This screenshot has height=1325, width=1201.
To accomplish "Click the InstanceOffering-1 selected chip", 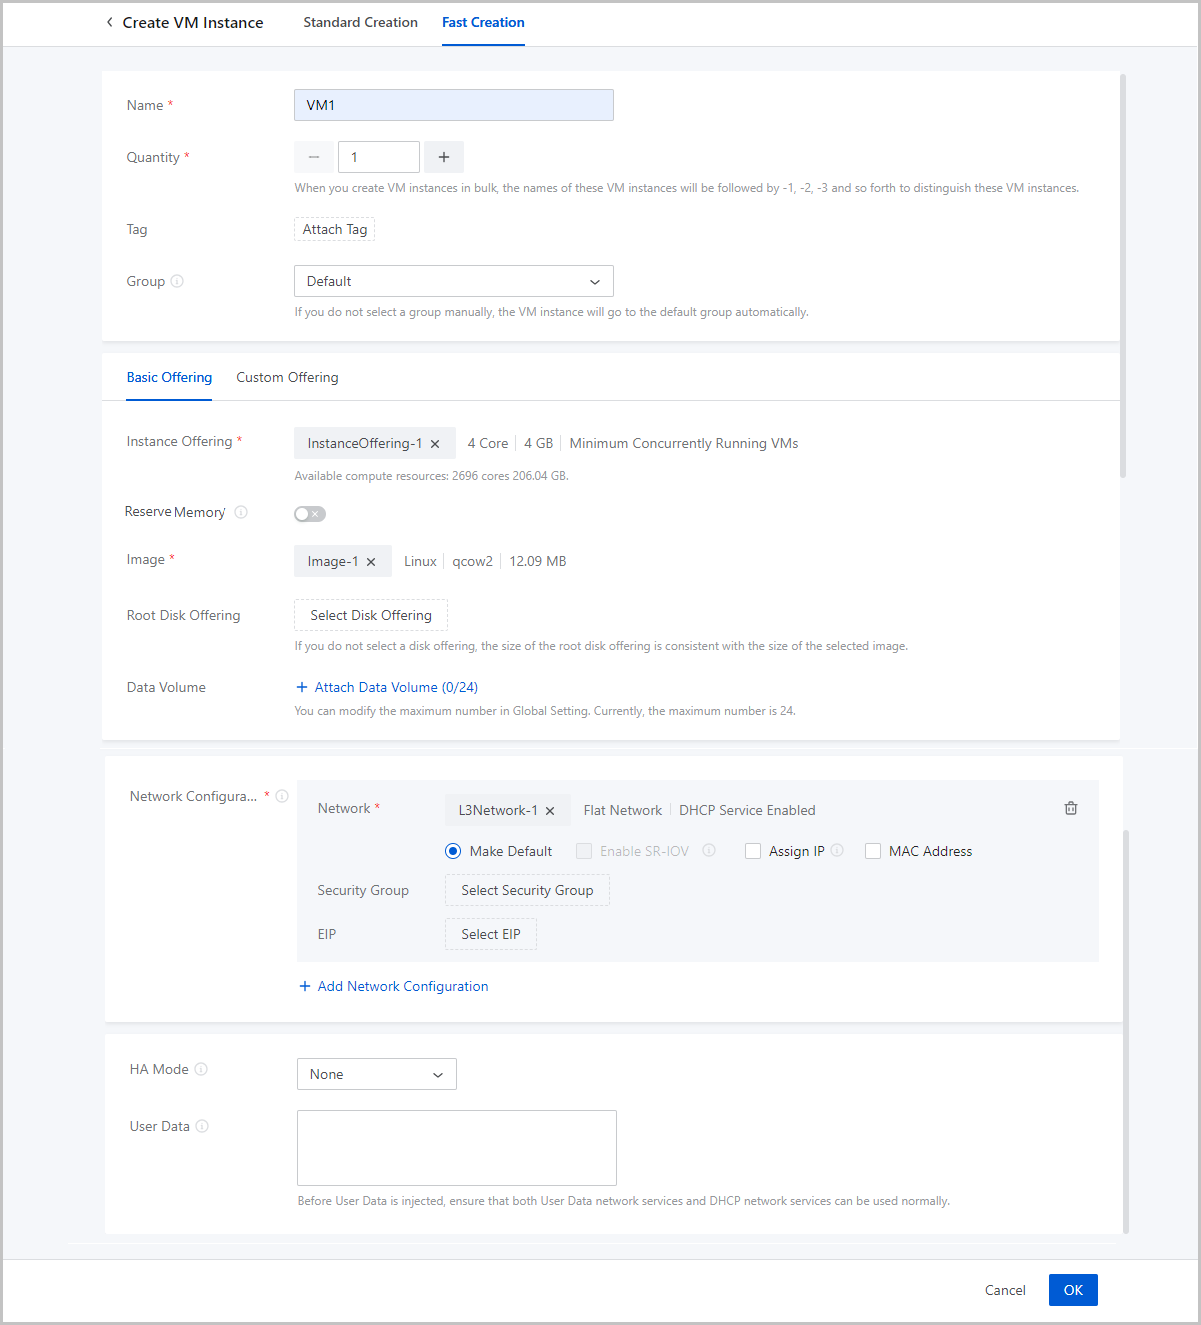I will click(375, 443).
